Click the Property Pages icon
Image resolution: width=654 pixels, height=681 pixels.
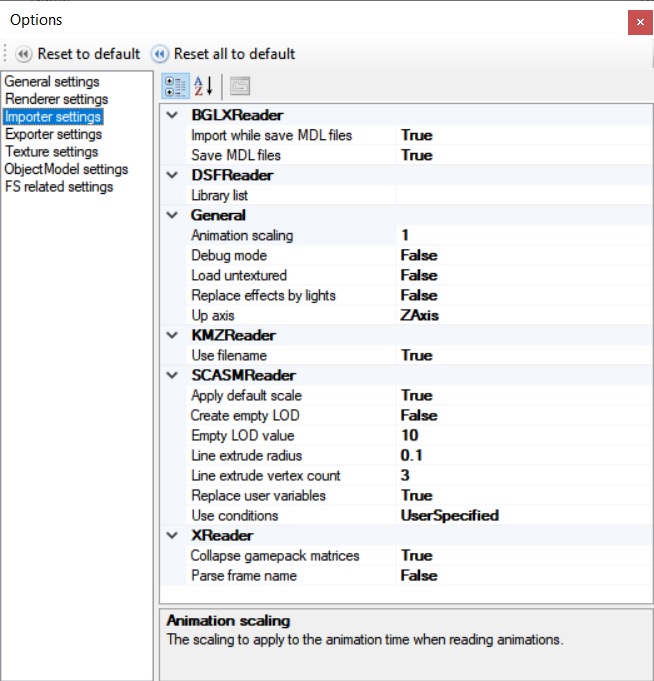click(x=240, y=86)
